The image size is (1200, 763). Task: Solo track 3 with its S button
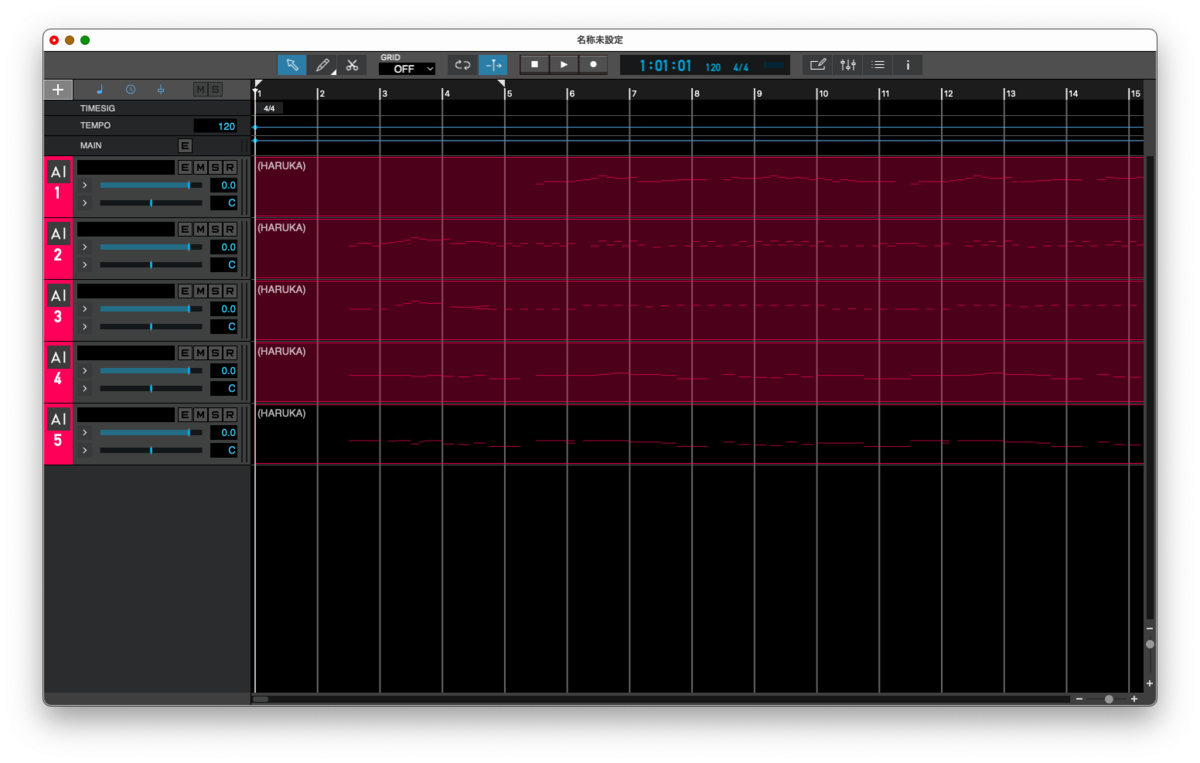[x=215, y=291]
